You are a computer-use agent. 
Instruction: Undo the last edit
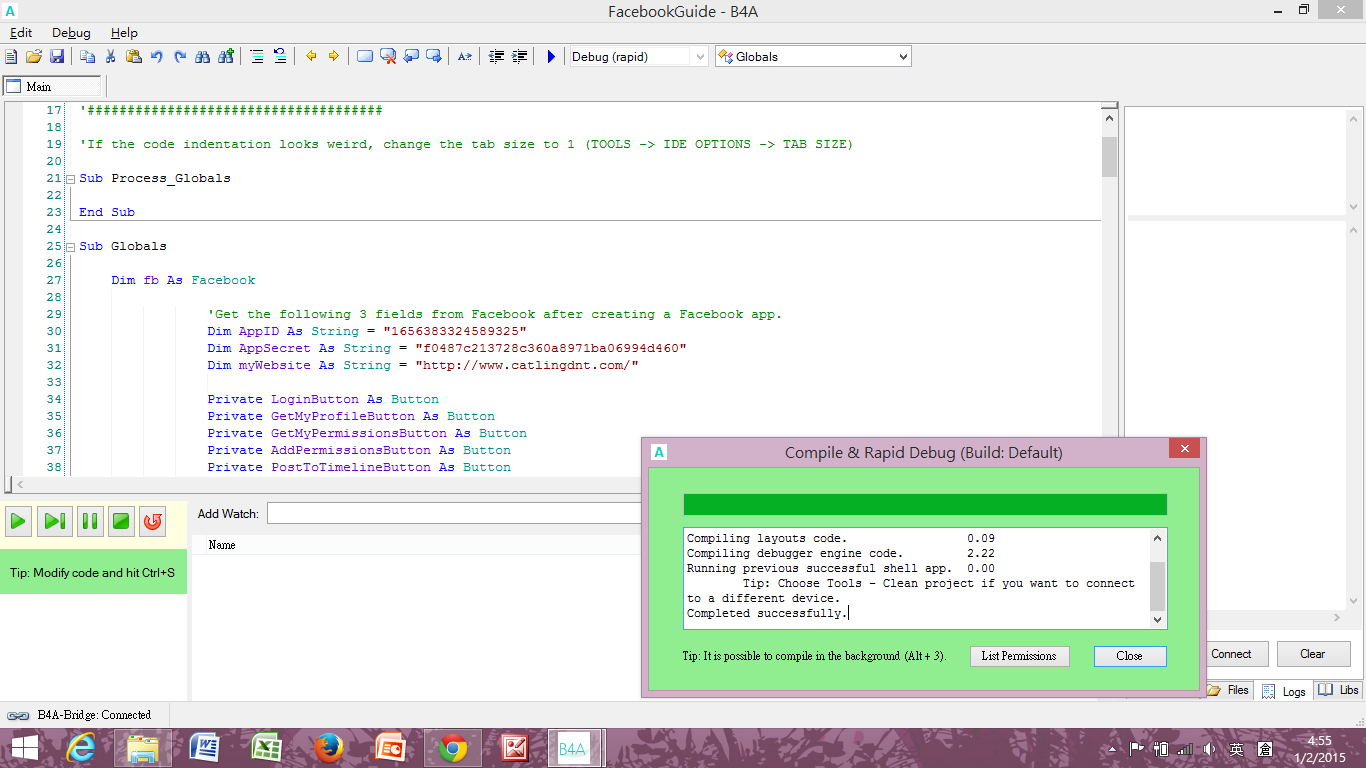[x=157, y=57]
